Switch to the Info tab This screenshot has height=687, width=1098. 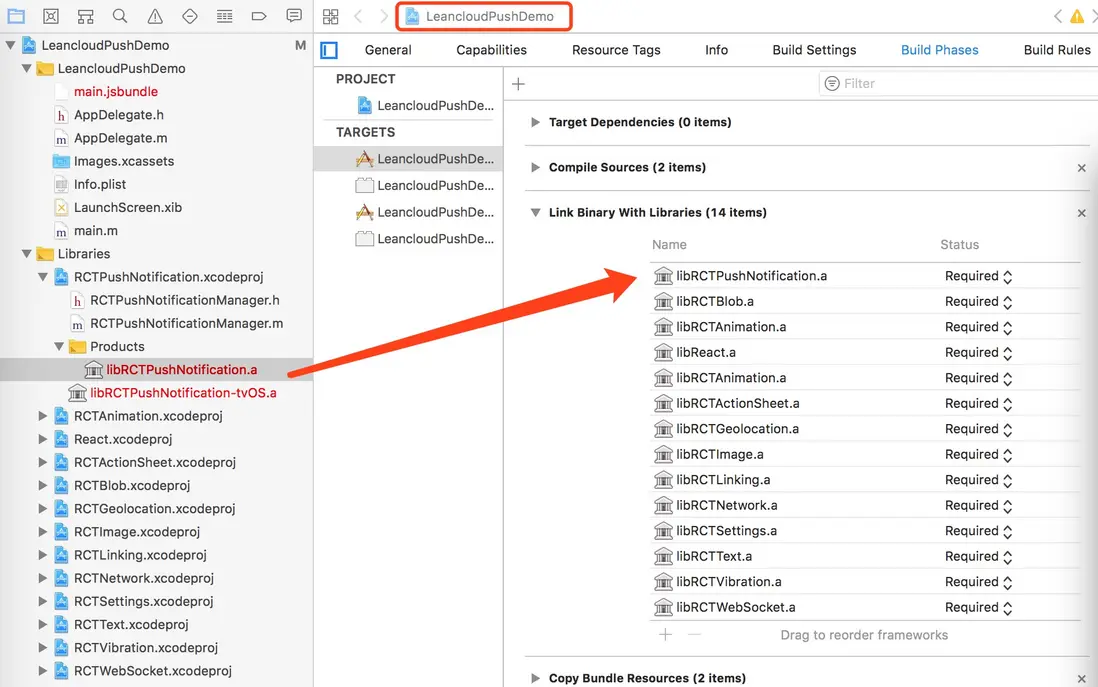pyautogui.click(x=716, y=50)
